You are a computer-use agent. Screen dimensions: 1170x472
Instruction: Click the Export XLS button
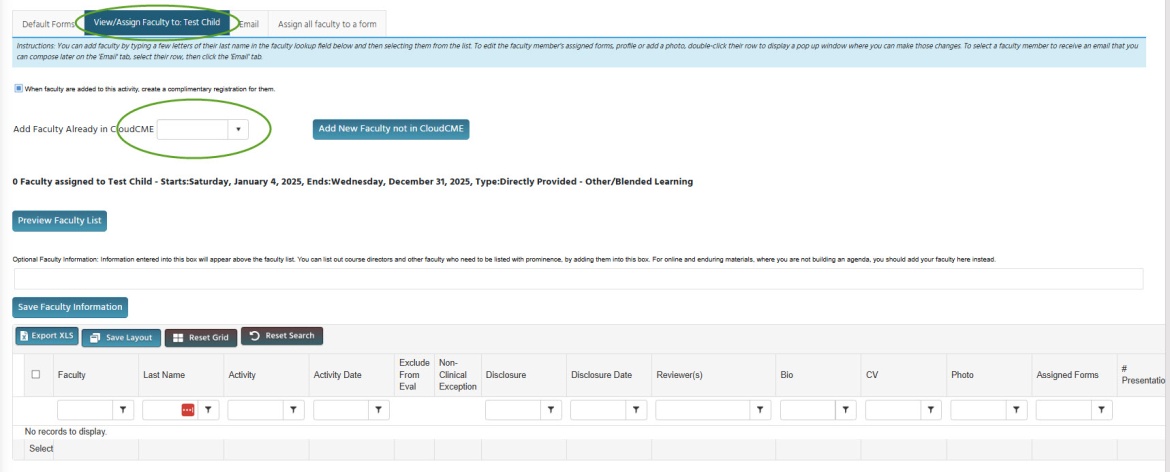[x=45, y=337]
